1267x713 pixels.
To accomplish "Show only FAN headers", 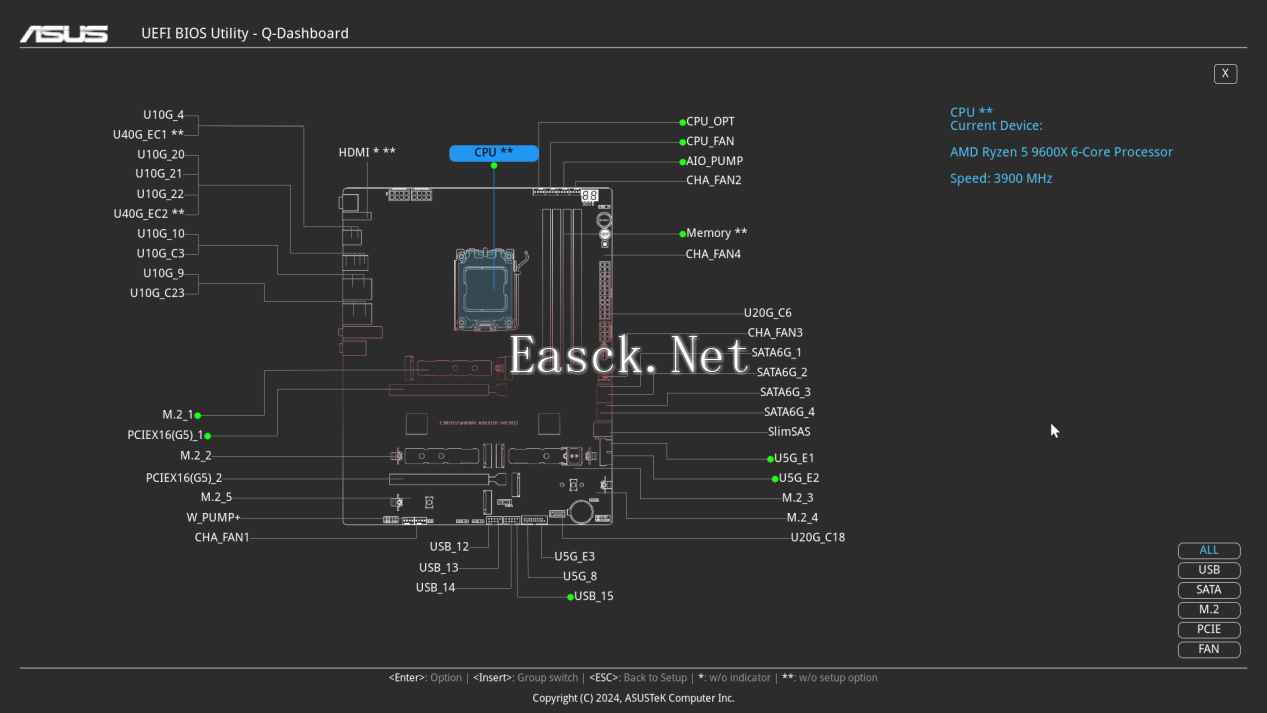I will click(x=1209, y=649).
